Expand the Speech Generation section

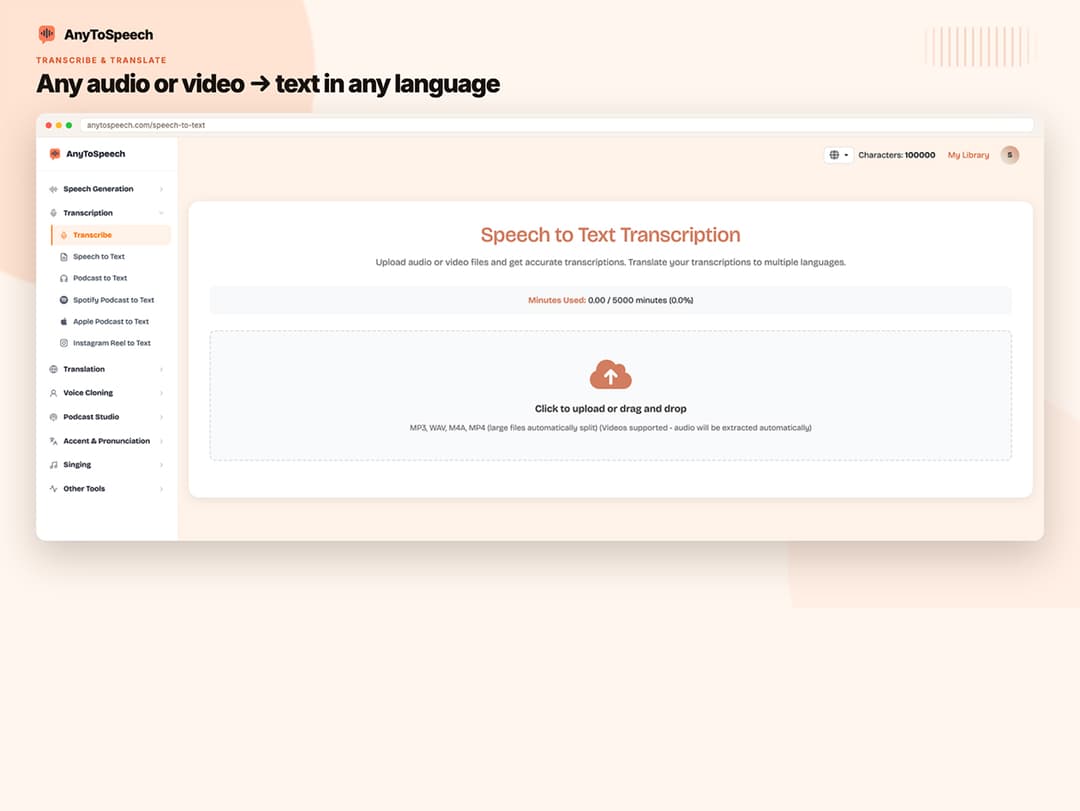(x=106, y=189)
